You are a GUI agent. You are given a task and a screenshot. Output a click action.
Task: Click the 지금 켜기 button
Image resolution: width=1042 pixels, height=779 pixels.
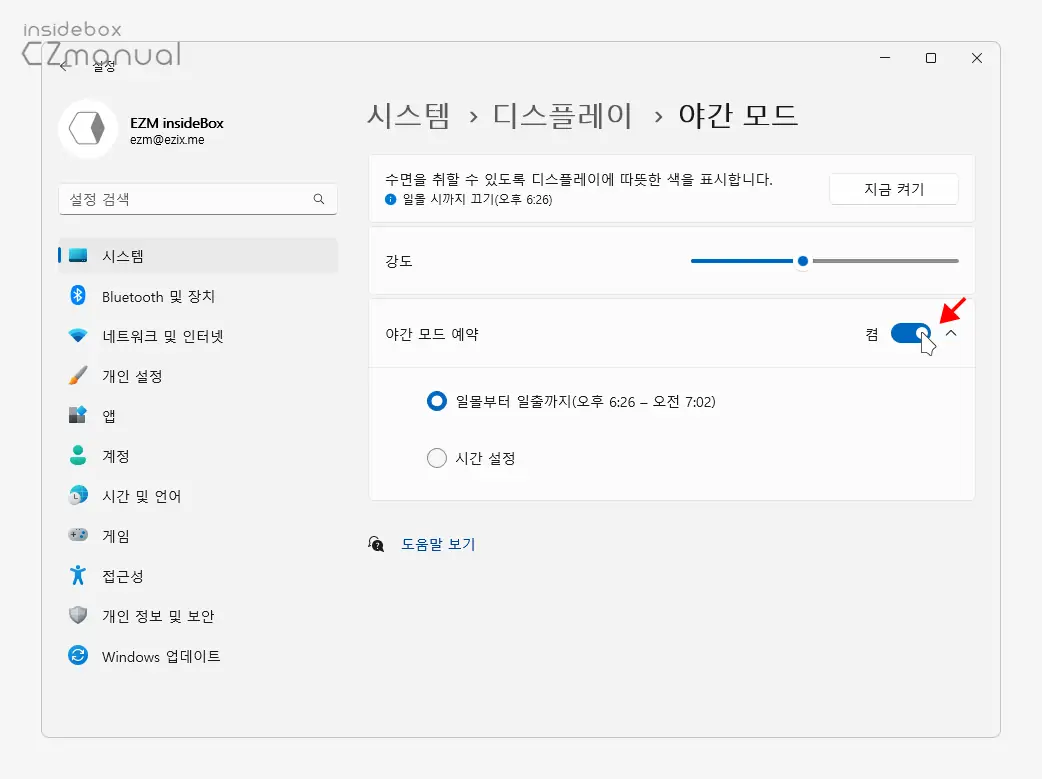894,189
